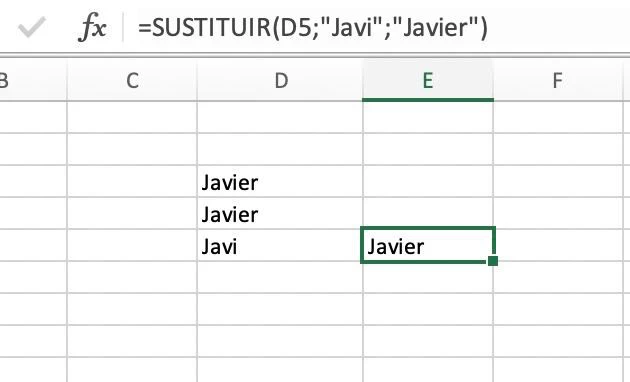The height and width of the screenshot is (382, 630).
Task: Click the empty C cell left of Javi
Action: (132, 246)
